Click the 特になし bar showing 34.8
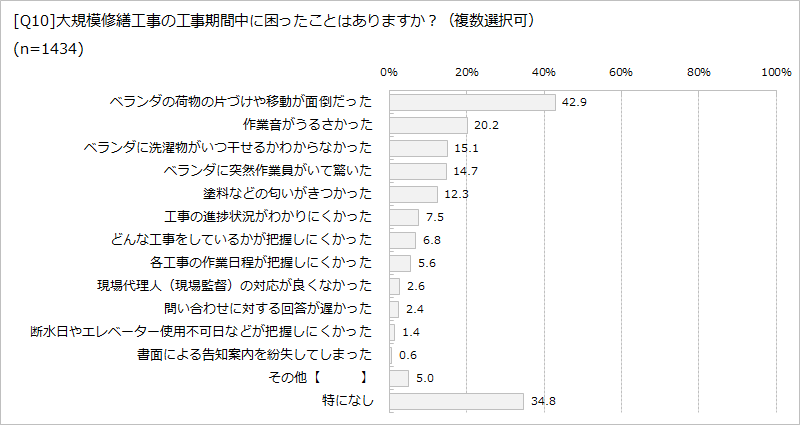 [x=457, y=401]
